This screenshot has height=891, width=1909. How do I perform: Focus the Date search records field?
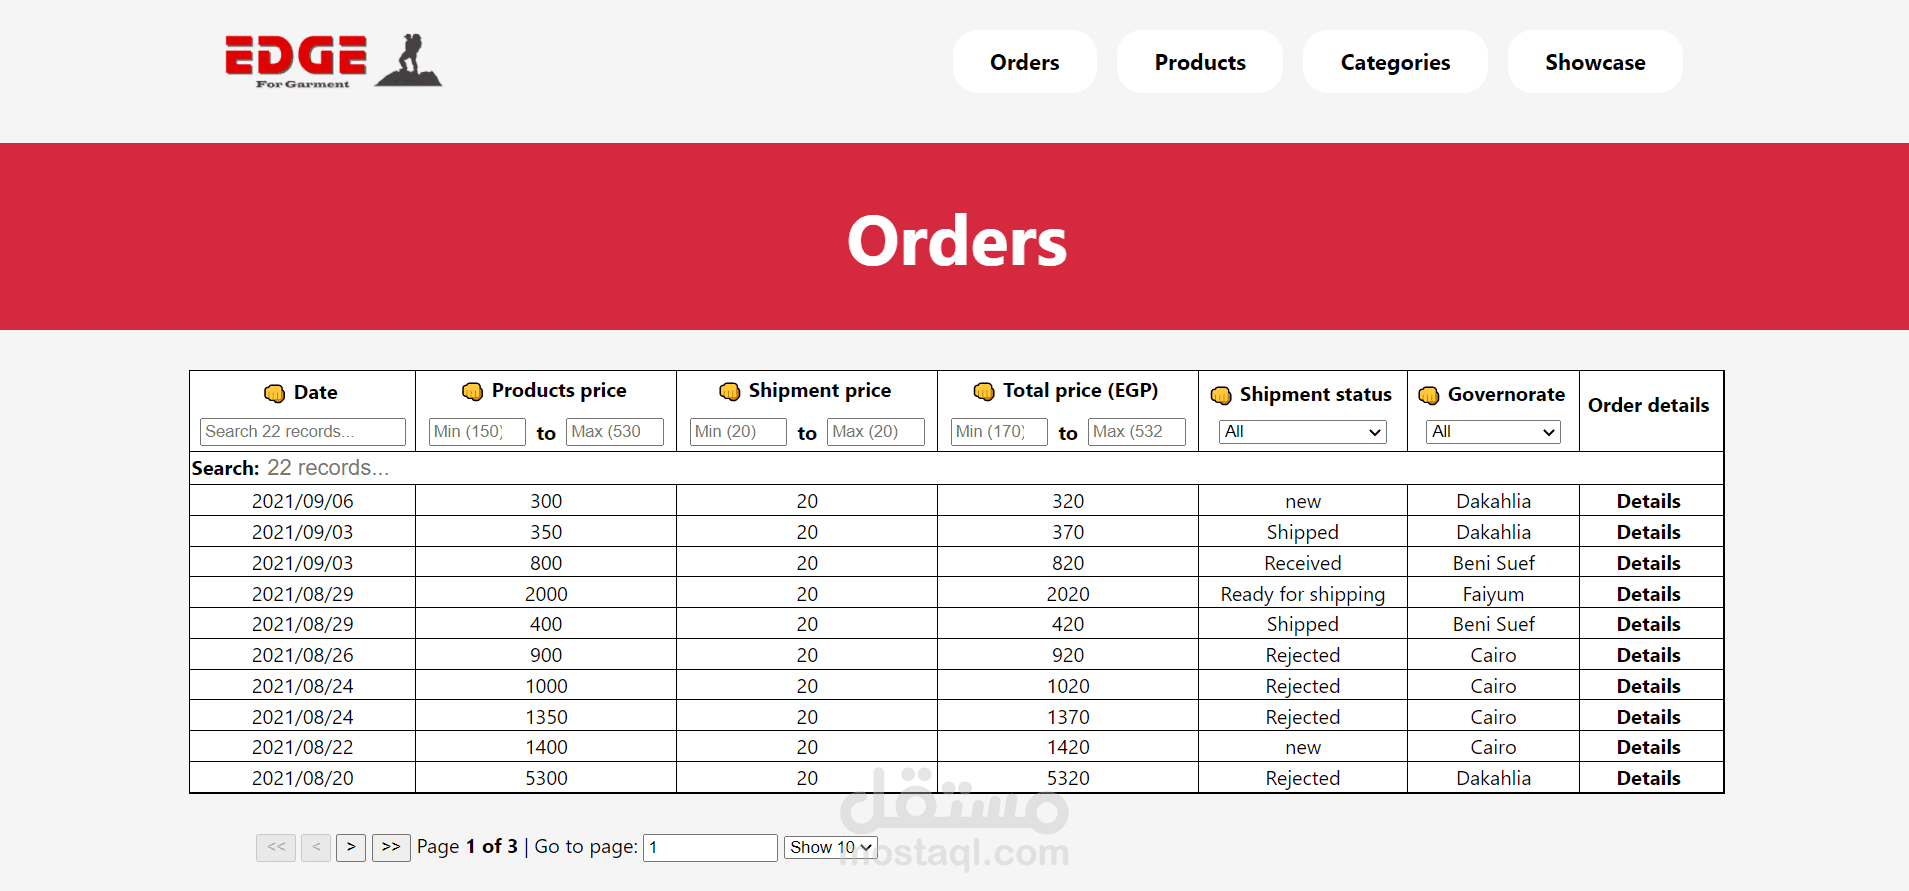point(303,432)
